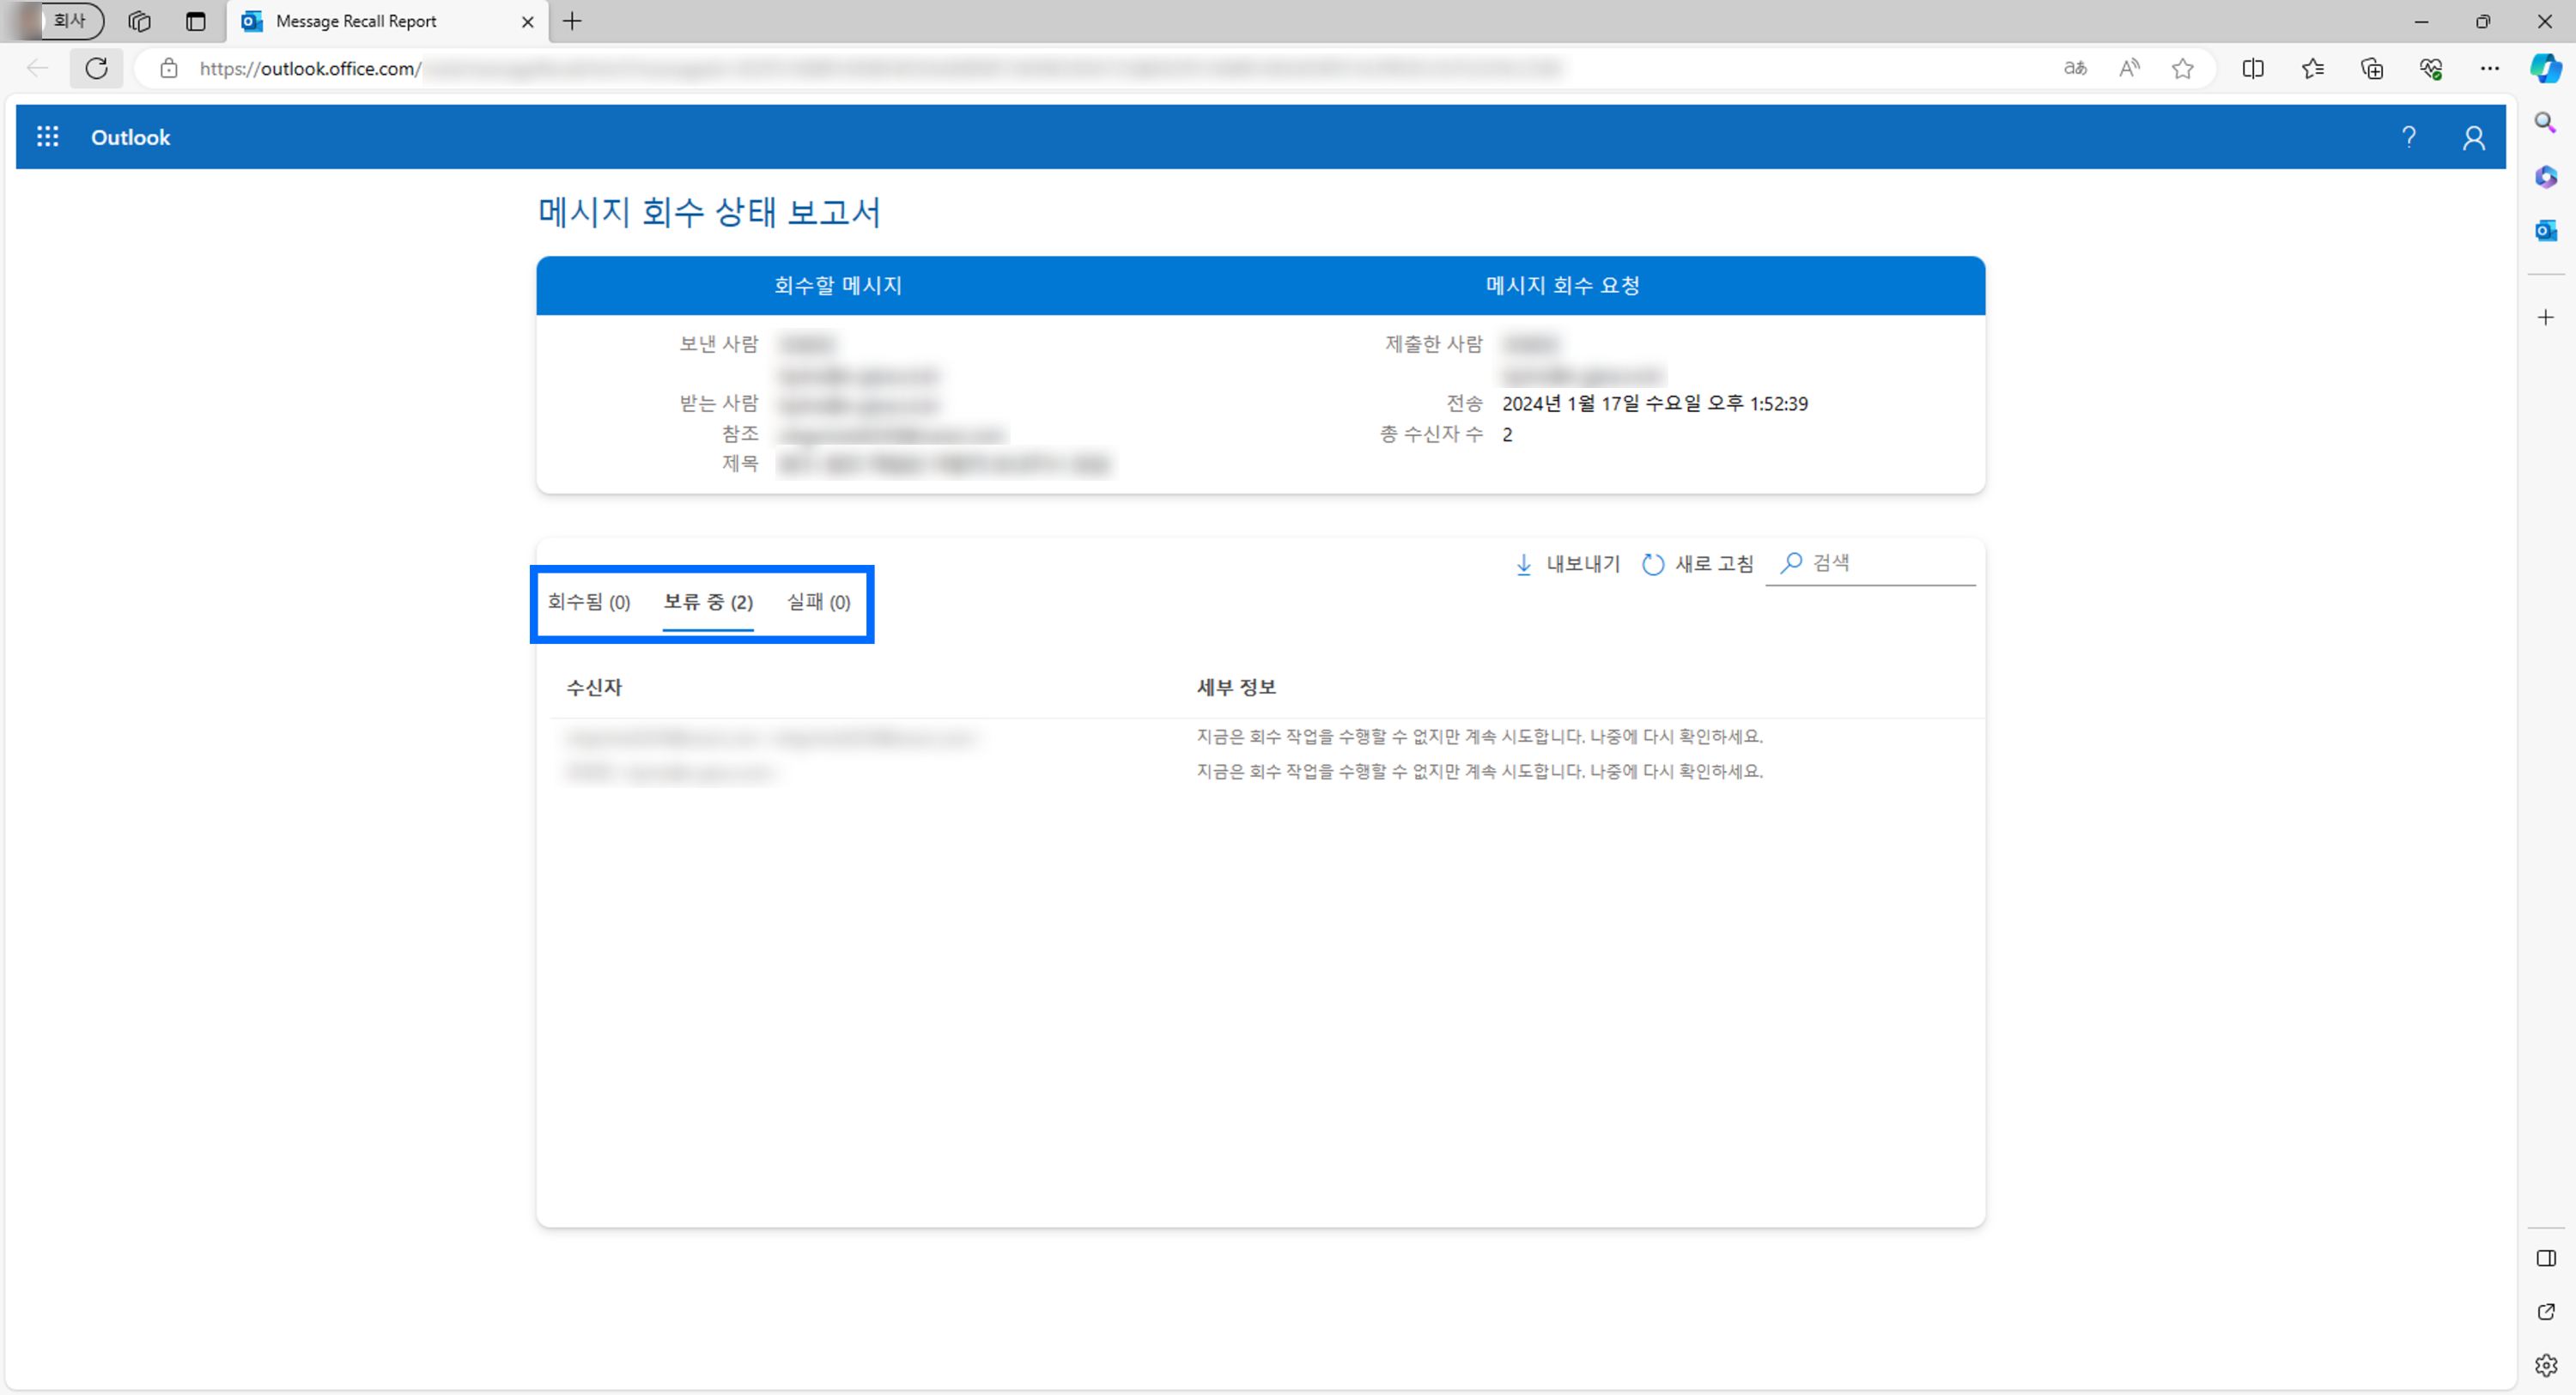2576x1395 pixels.
Task: Add this page to favorites star
Action: point(2182,68)
